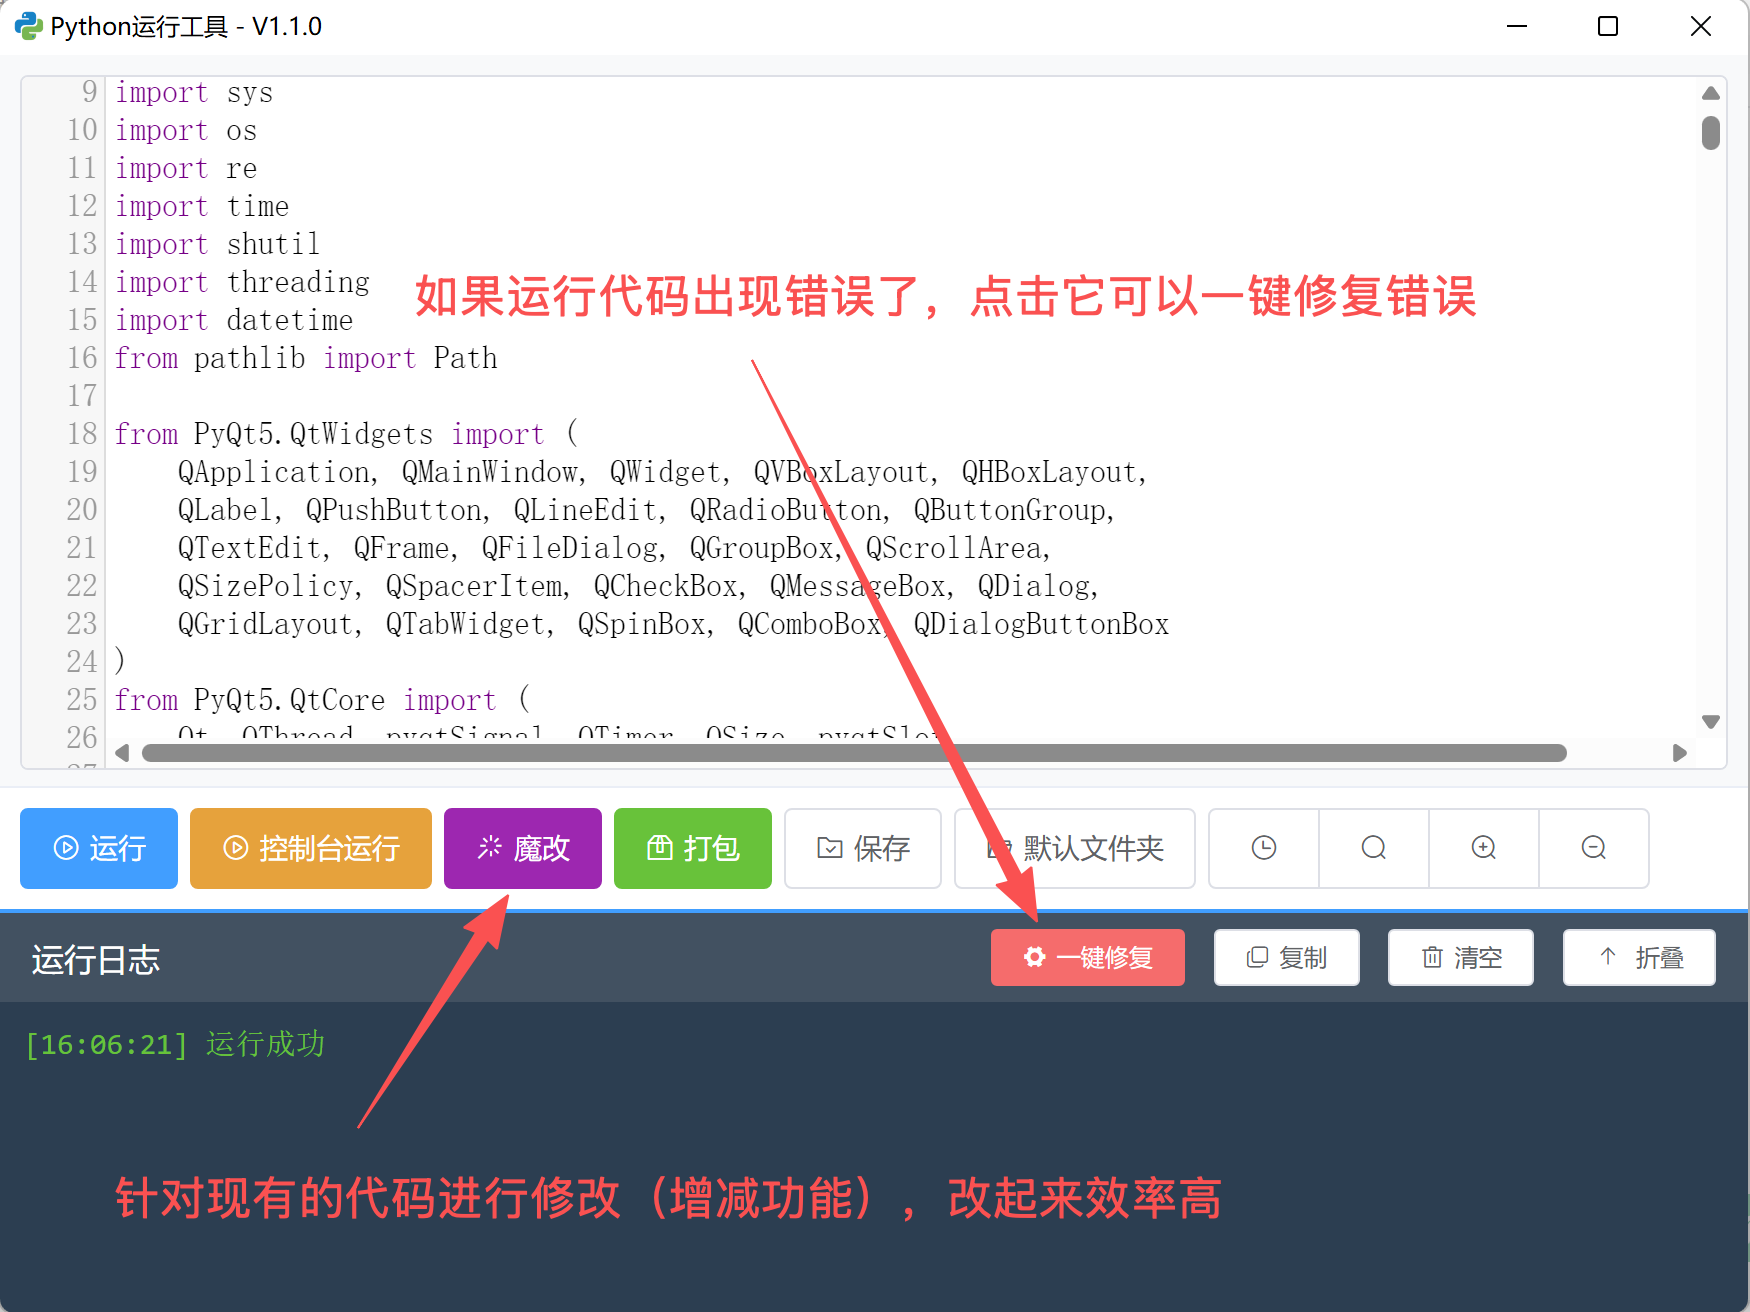This screenshot has width=1750, height=1312.
Task: Collapse the log panel with 折叠
Action: click(x=1639, y=957)
